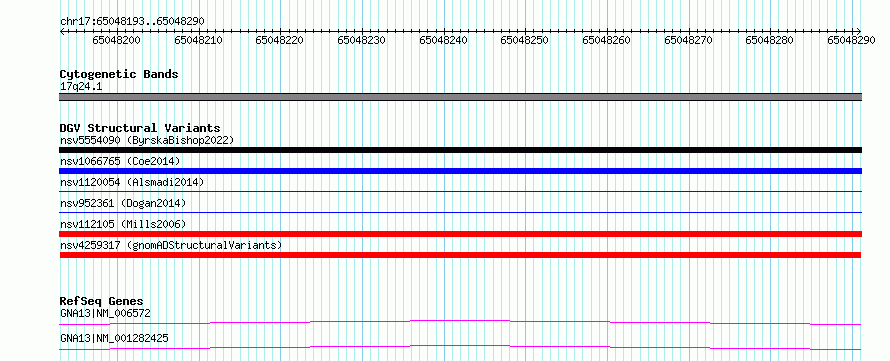Open the Cytogenetic Bands track title
890x361 pixels.
pyautogui.click(x=119, y=74)
